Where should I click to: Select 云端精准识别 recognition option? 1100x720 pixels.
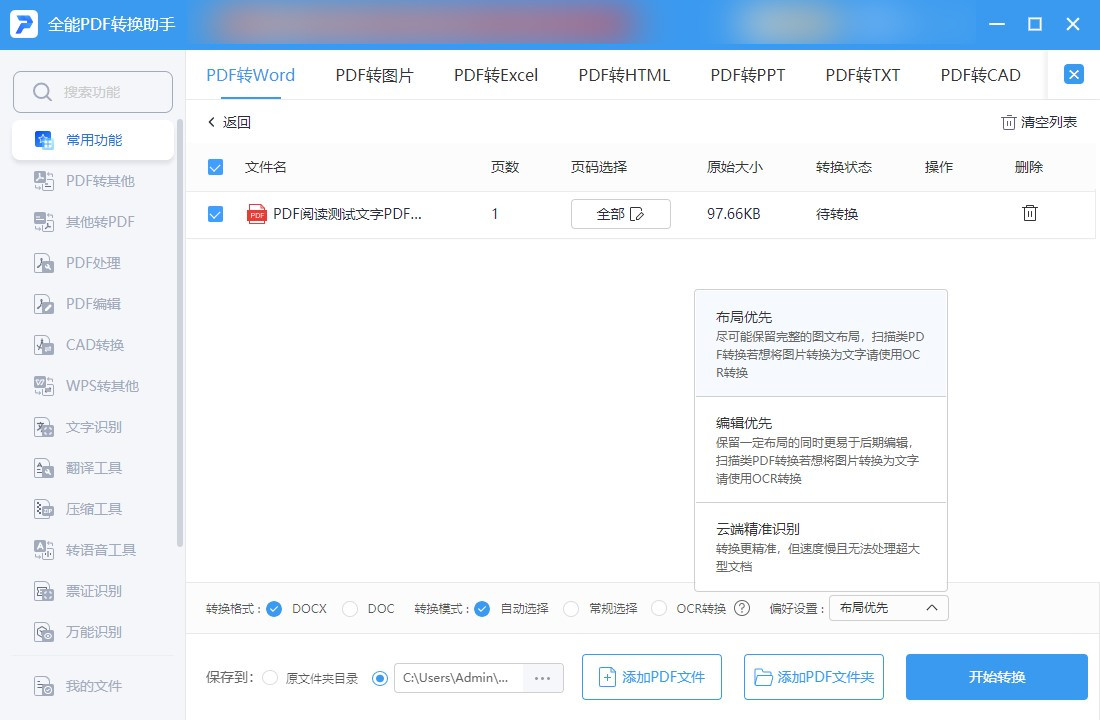pos(820,547)
